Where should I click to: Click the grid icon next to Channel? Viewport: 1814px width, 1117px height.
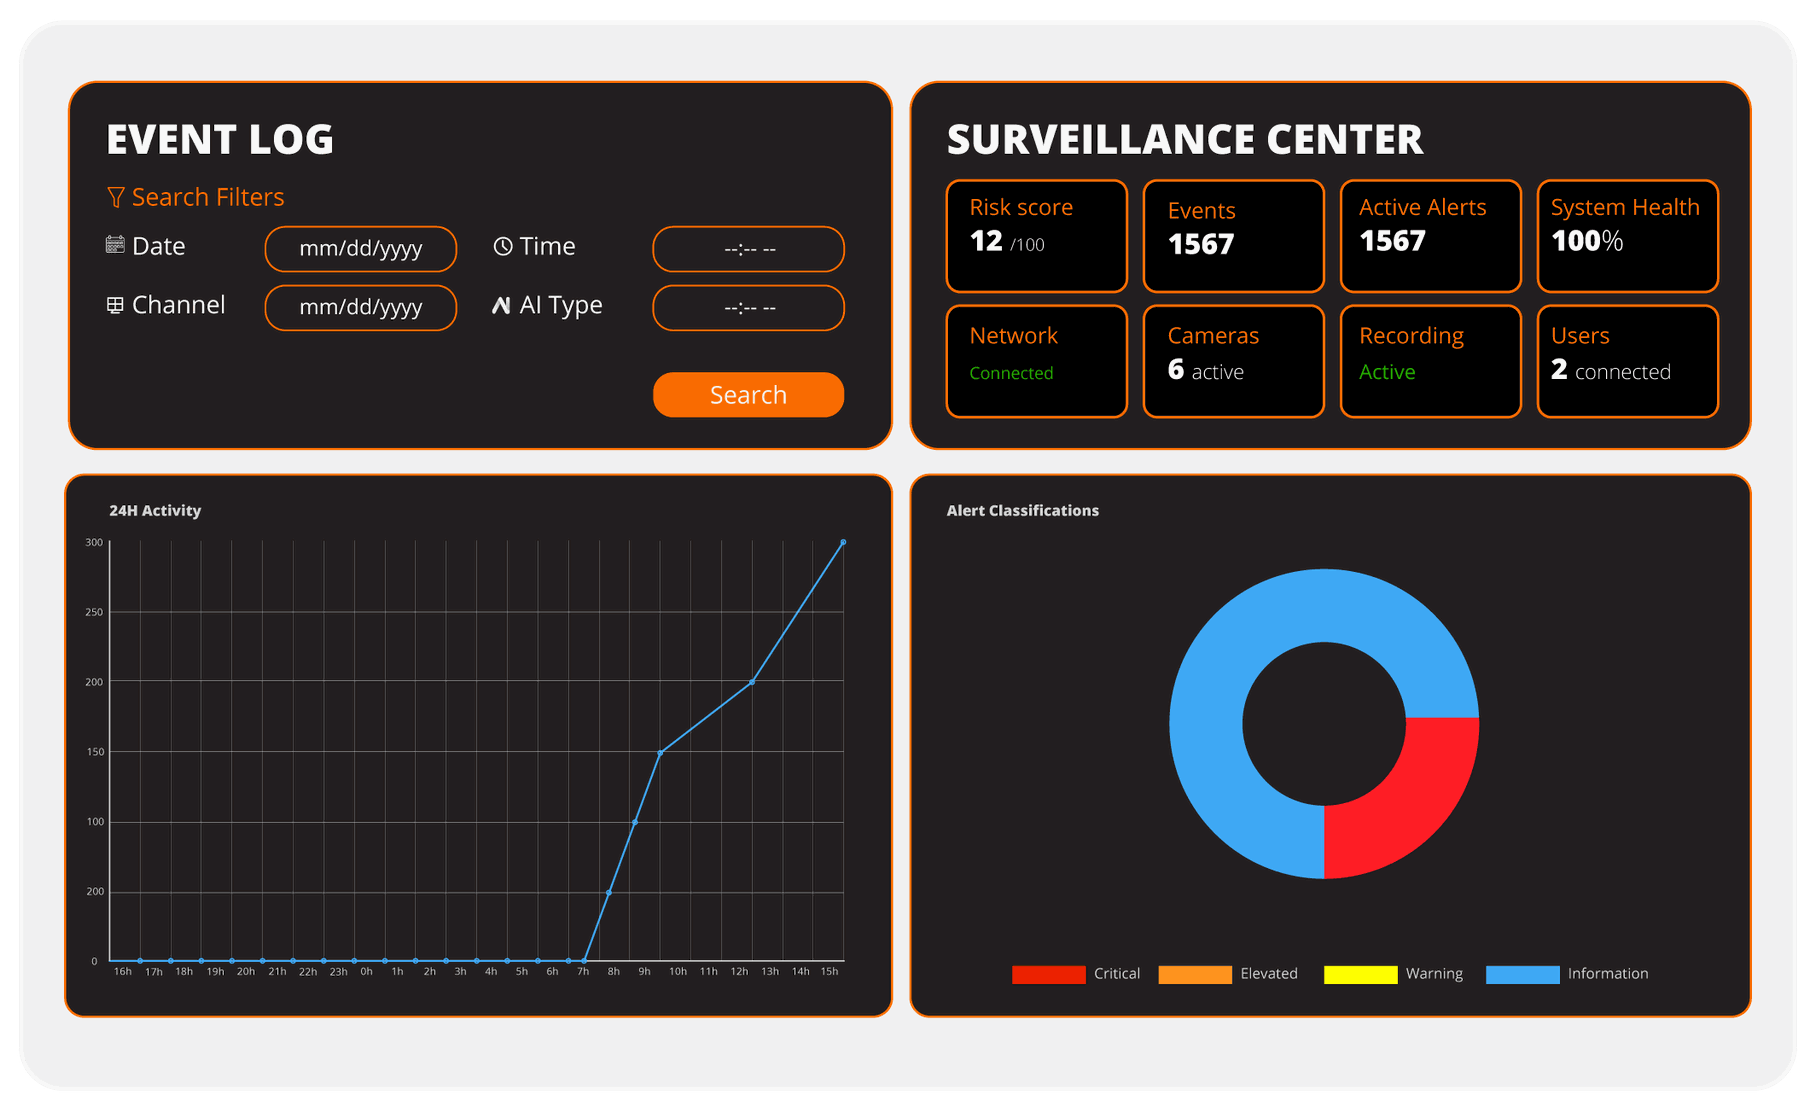tap(115, 305)
